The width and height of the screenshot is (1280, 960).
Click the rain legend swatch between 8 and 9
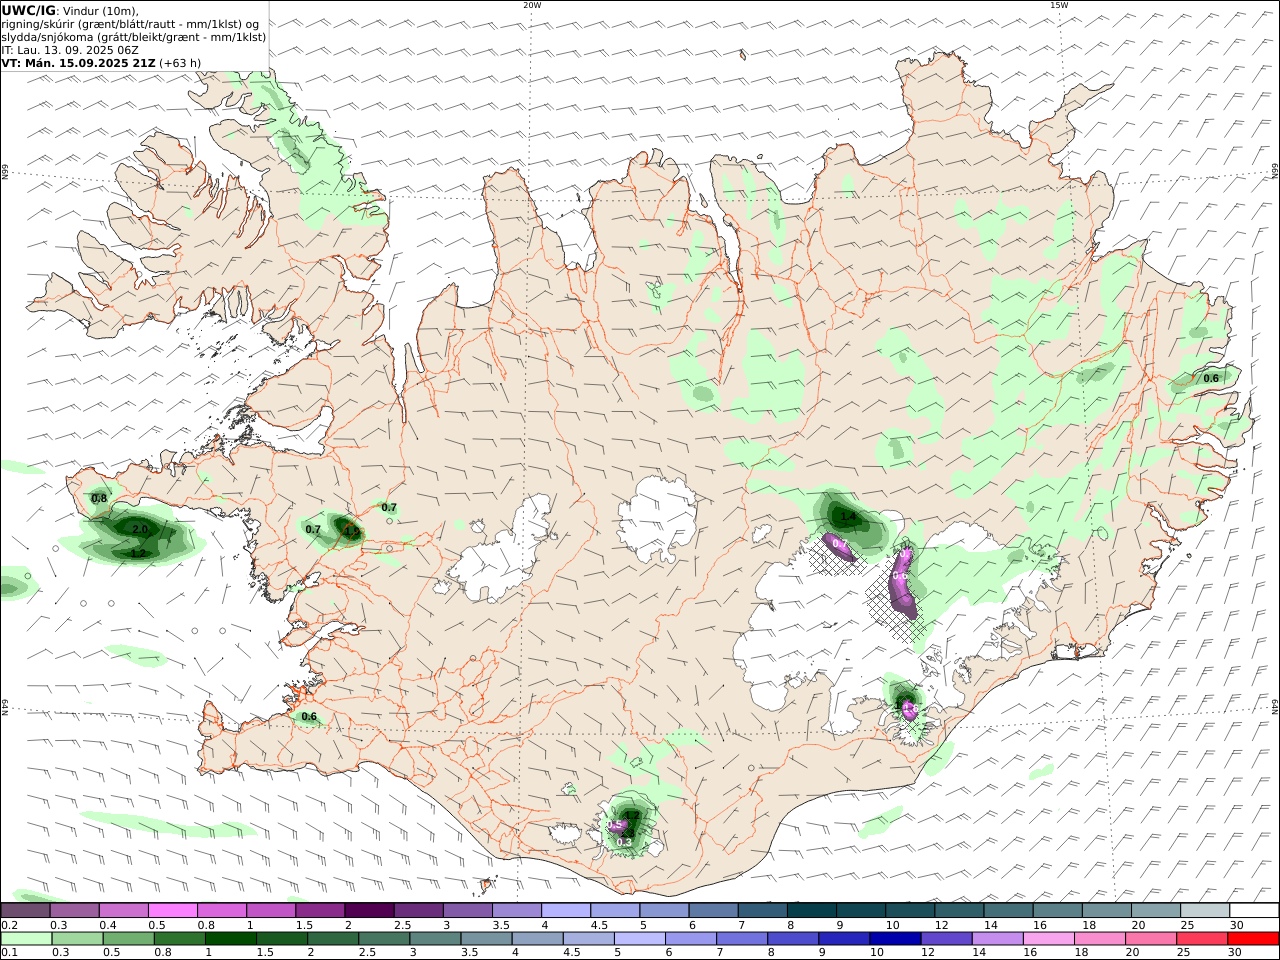coord(793,939)
